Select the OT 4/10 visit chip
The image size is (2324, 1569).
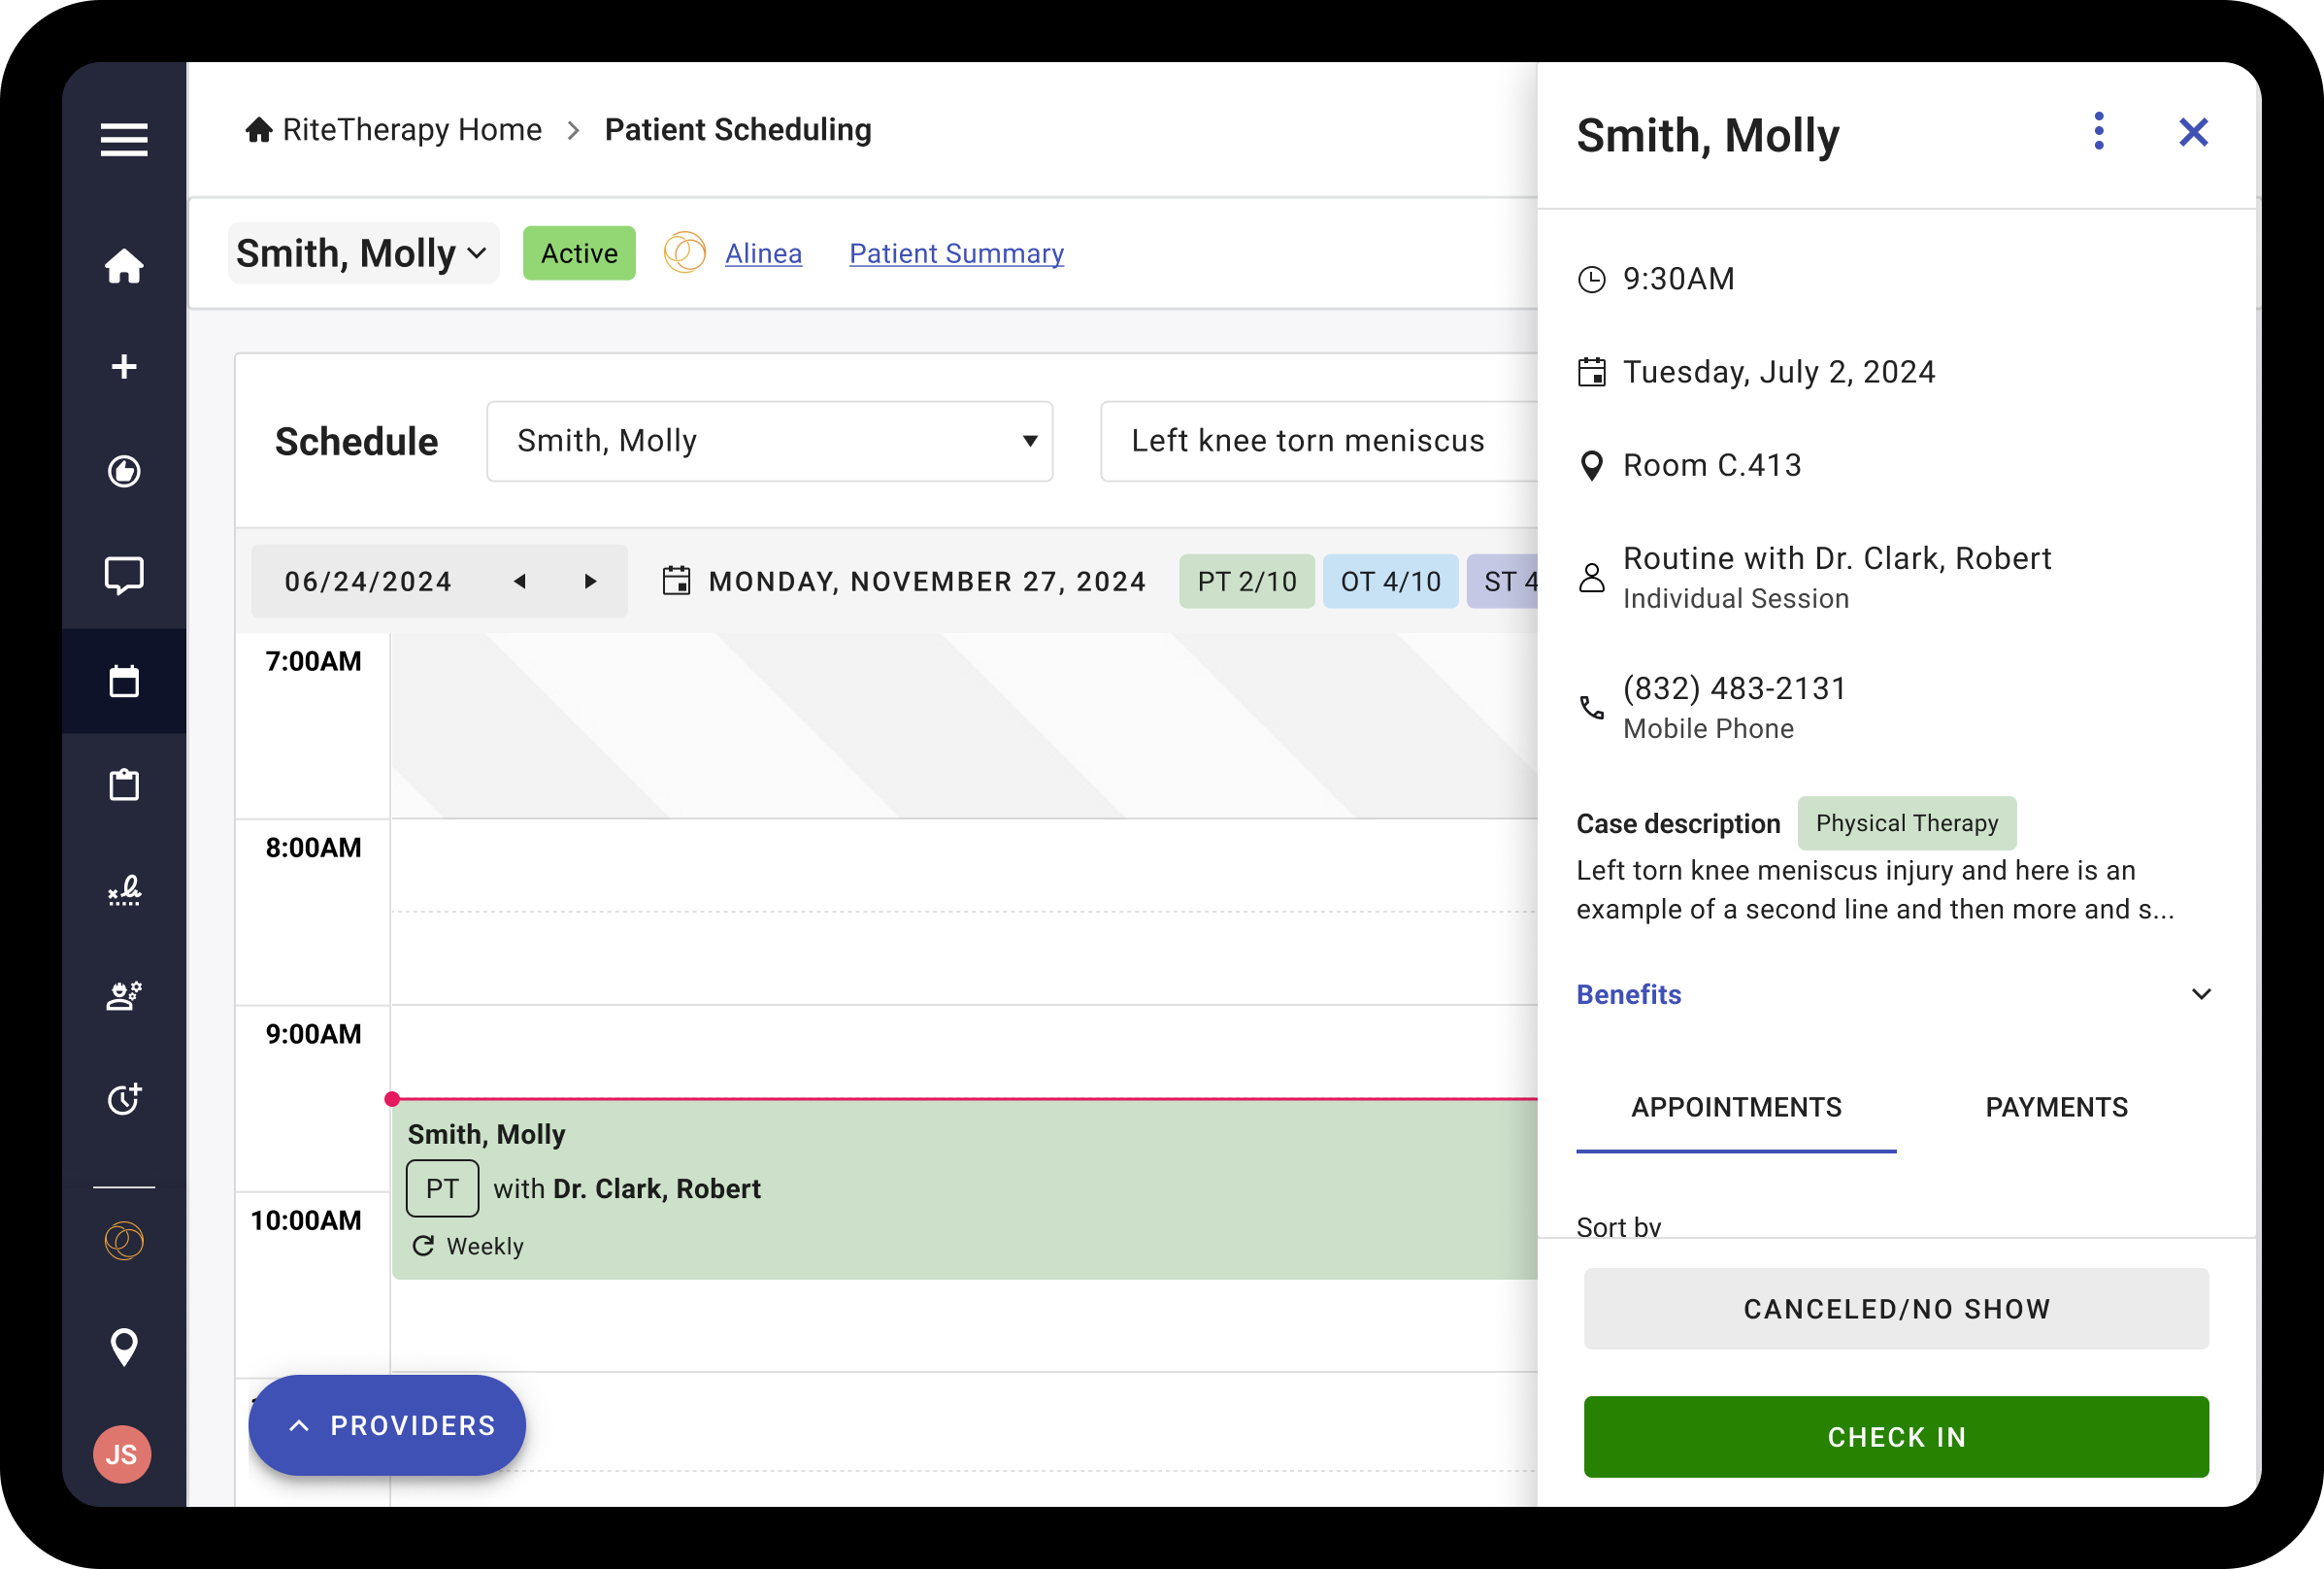point(1390,581)
